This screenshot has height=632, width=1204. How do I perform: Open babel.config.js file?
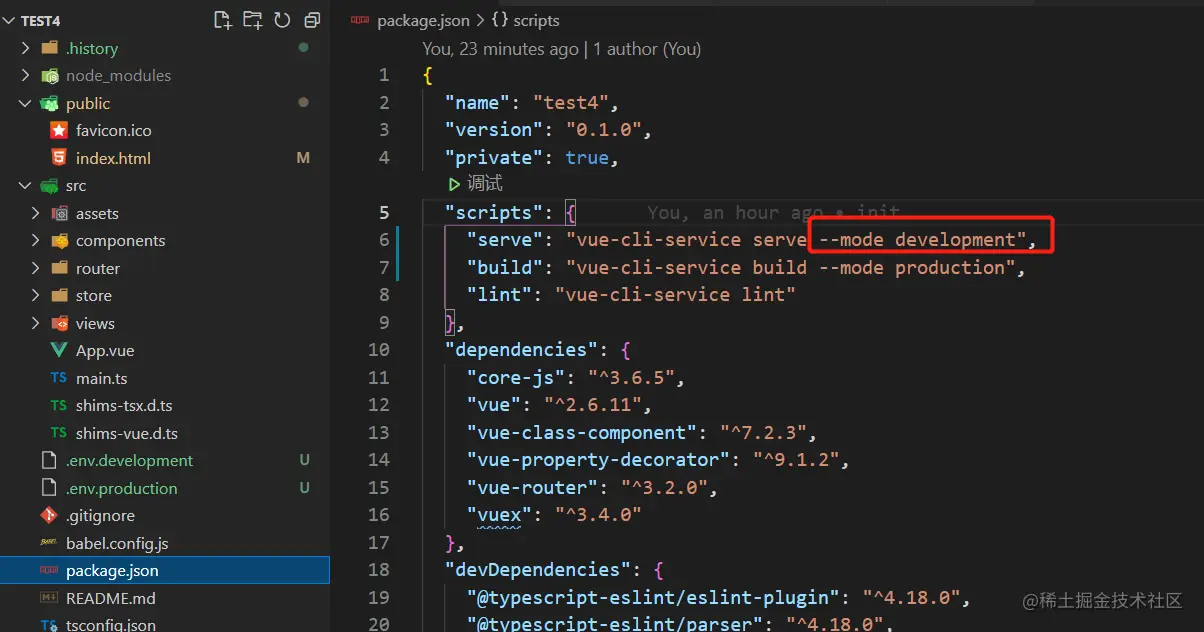pyautogui.click(x=117, y=544)
